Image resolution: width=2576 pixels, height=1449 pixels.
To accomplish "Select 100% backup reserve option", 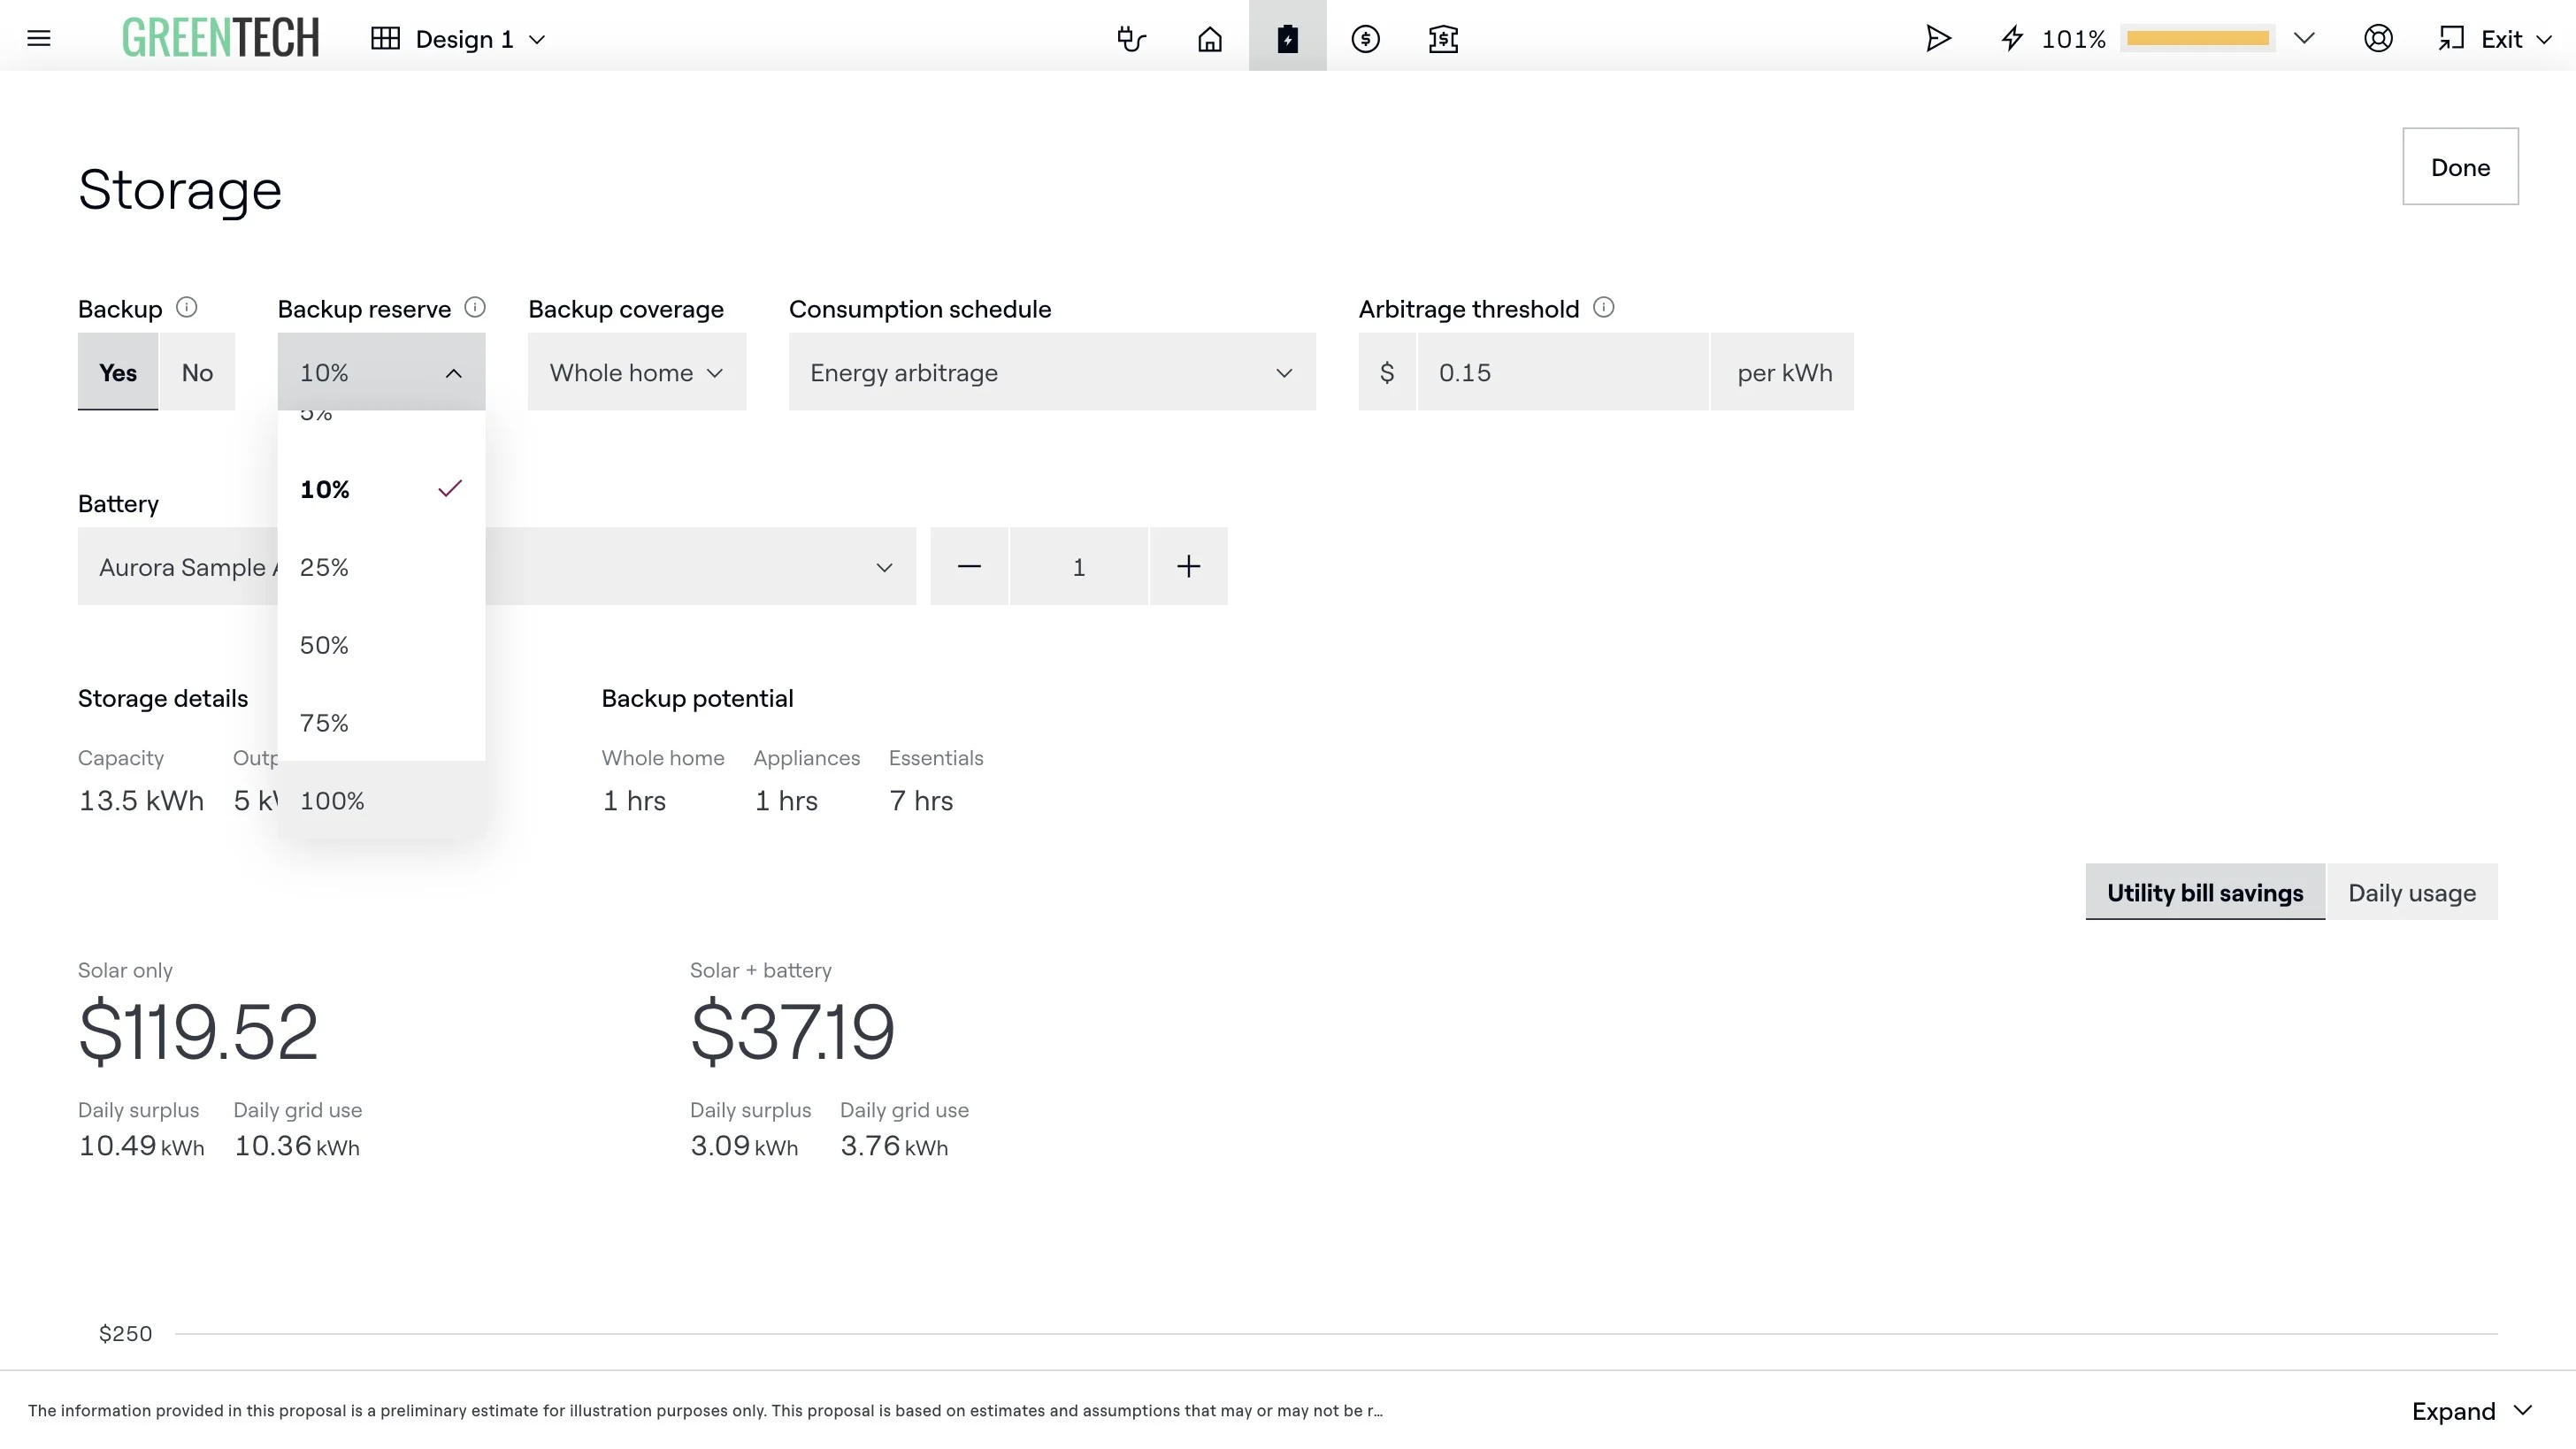I will coord(381,801).
